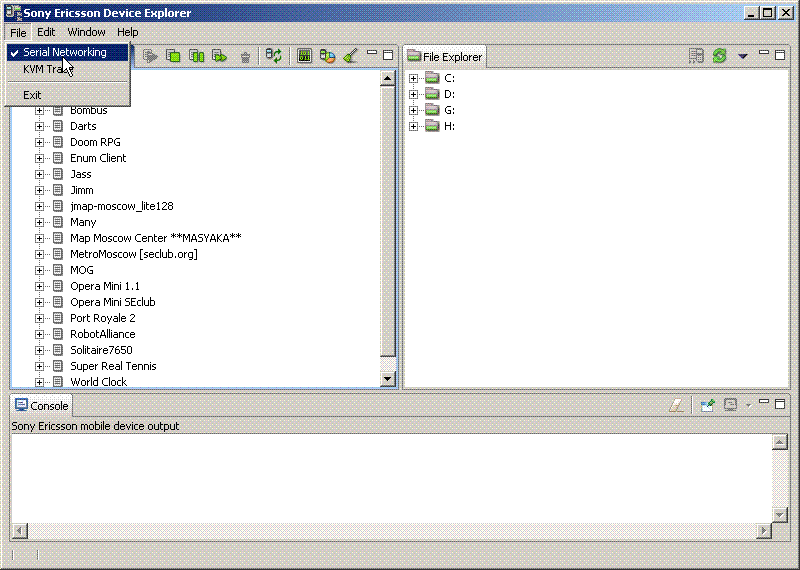Click console horizontal scroll left arrow

tap(19, 531)
